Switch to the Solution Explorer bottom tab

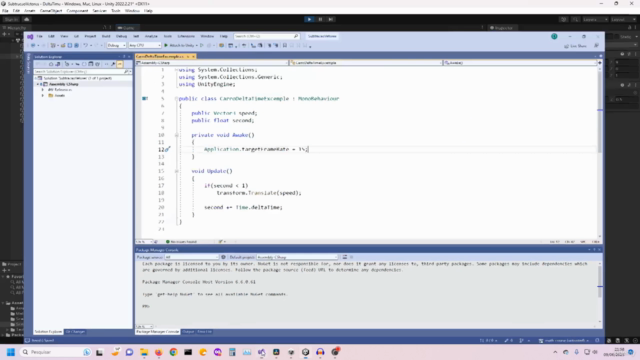point(48,331)
